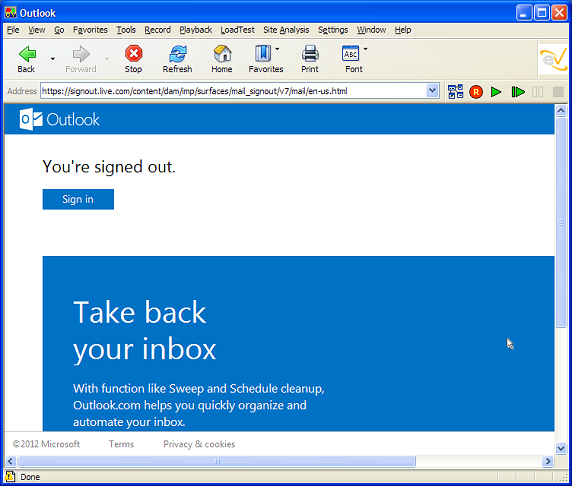572x486 pixels.
Task: Click the Font toolbar icon
Action: 351,54
